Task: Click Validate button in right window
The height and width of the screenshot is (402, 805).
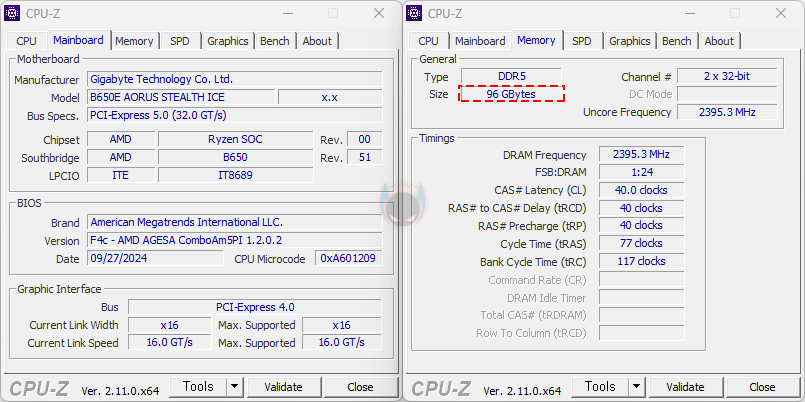Action: pos(685,387)
